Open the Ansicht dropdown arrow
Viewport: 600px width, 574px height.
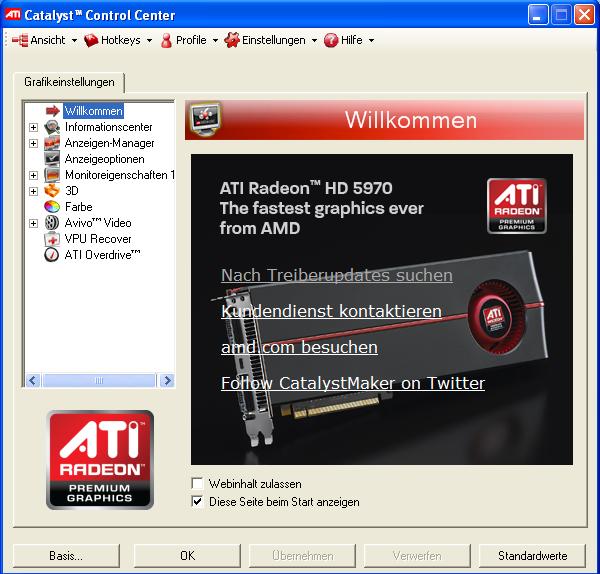click(74, 40)
